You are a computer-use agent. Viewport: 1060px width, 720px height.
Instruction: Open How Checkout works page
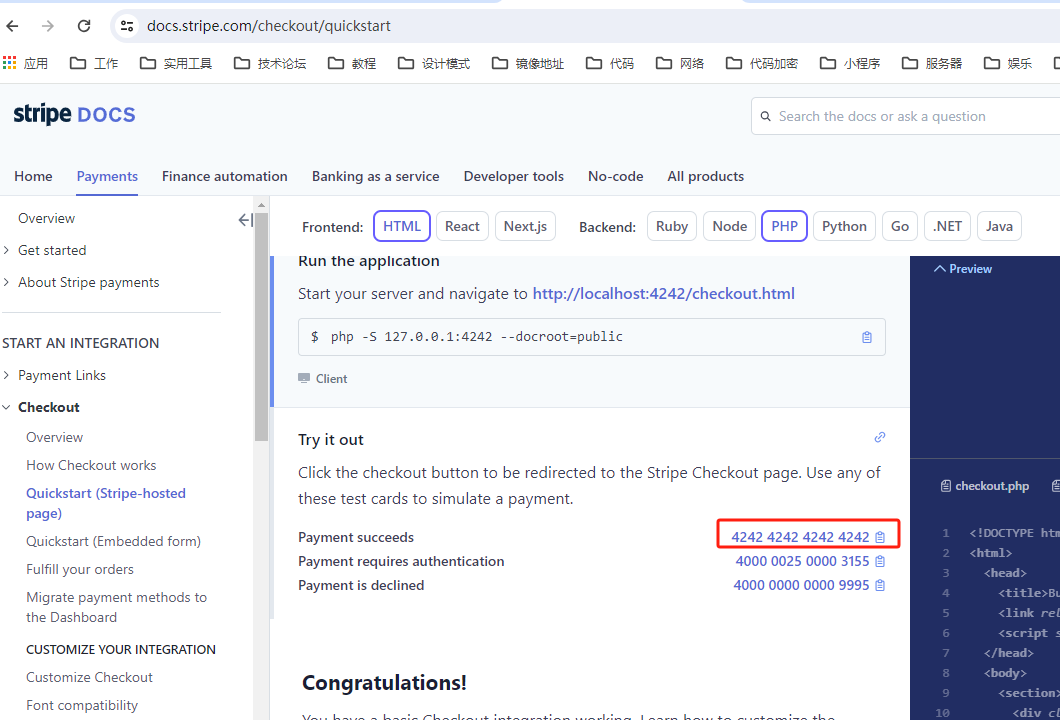click(x=91, y=465)
